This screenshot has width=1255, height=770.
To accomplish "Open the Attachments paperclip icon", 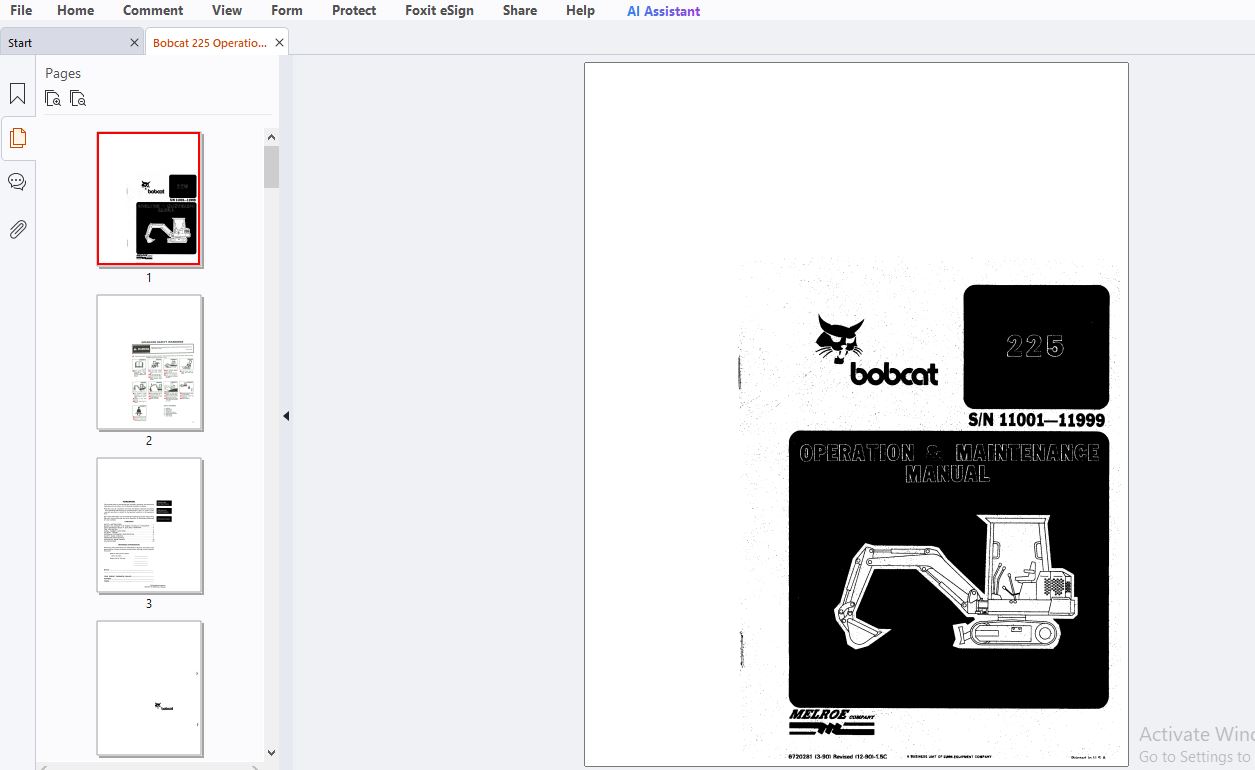I will tap(17, 230).
